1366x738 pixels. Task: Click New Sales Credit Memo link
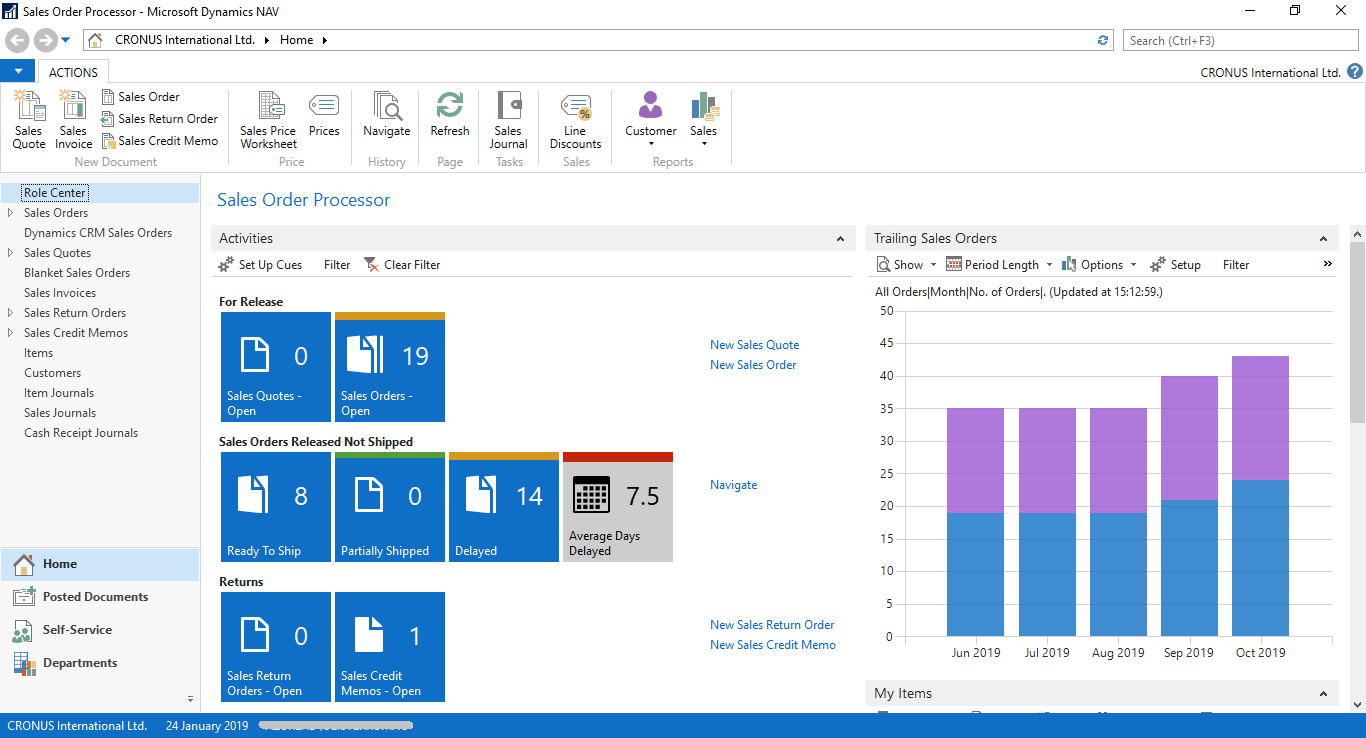(773, 645)
